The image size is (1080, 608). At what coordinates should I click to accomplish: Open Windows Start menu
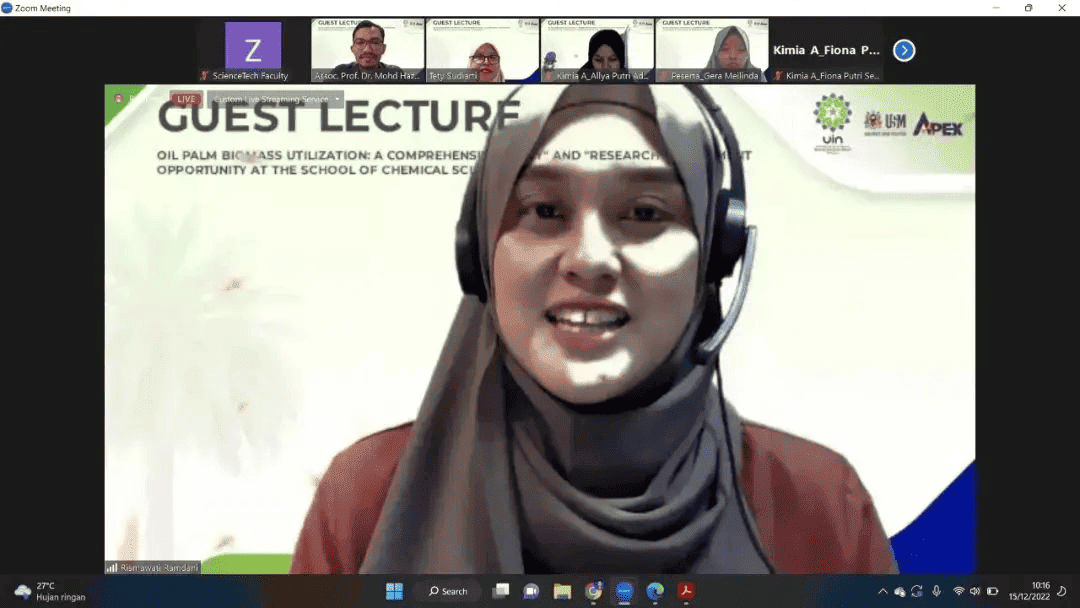point(394,591)
